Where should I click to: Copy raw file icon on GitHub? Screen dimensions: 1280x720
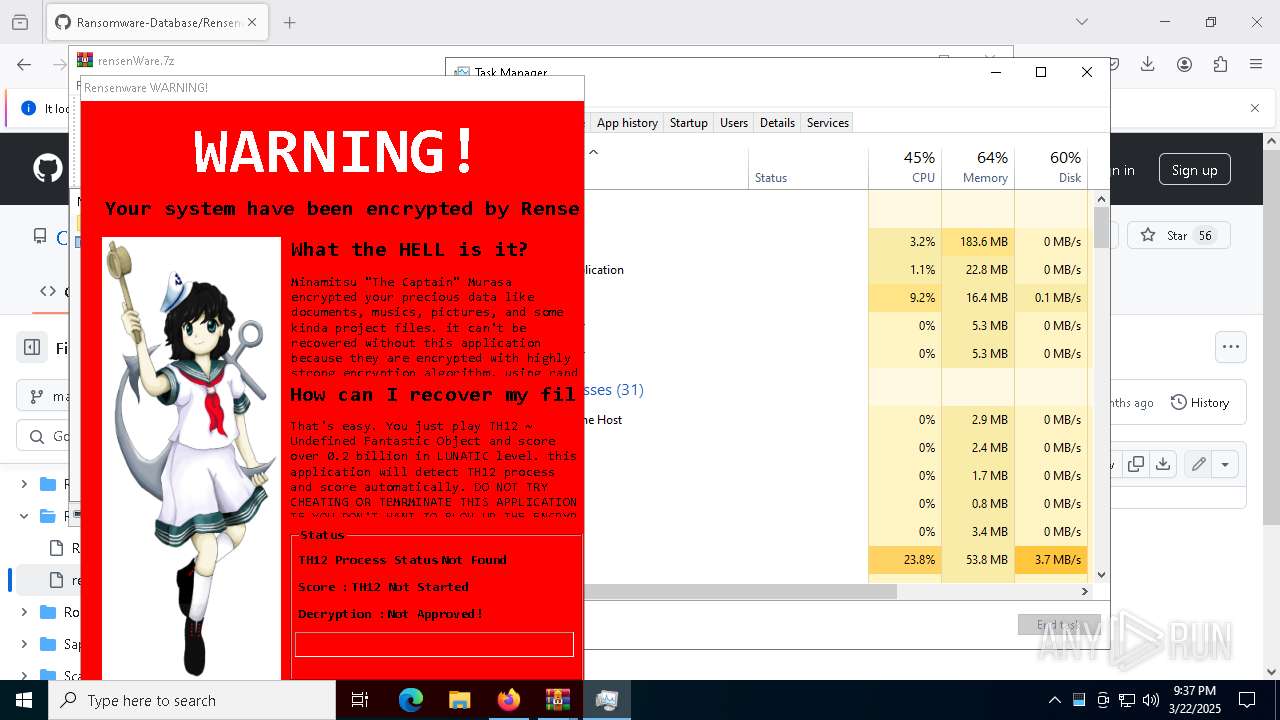[x=1136, y=464]
